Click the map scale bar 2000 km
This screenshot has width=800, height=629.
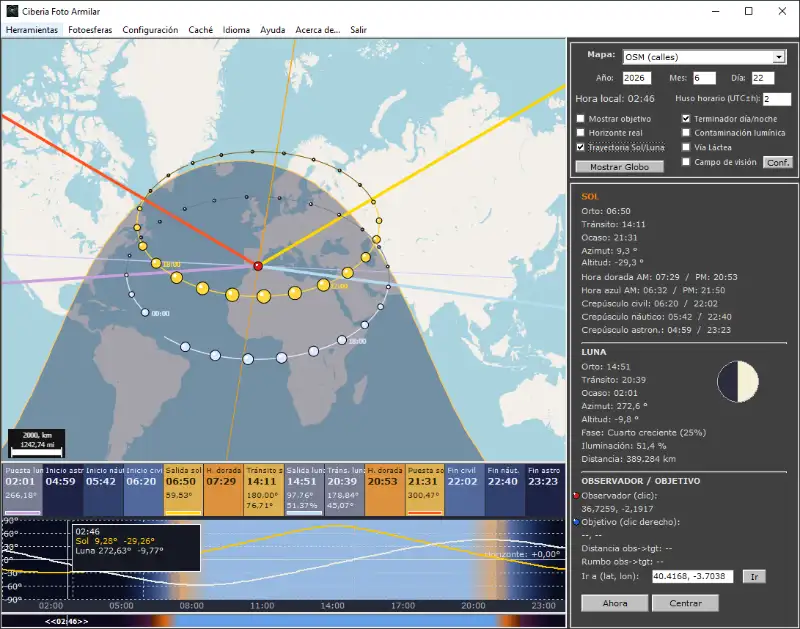click(x=36, y=443)
